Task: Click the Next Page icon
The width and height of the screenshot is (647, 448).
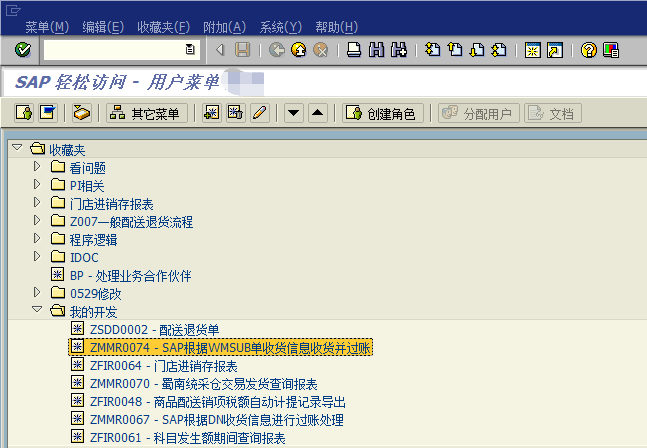Action: [477, 50]
